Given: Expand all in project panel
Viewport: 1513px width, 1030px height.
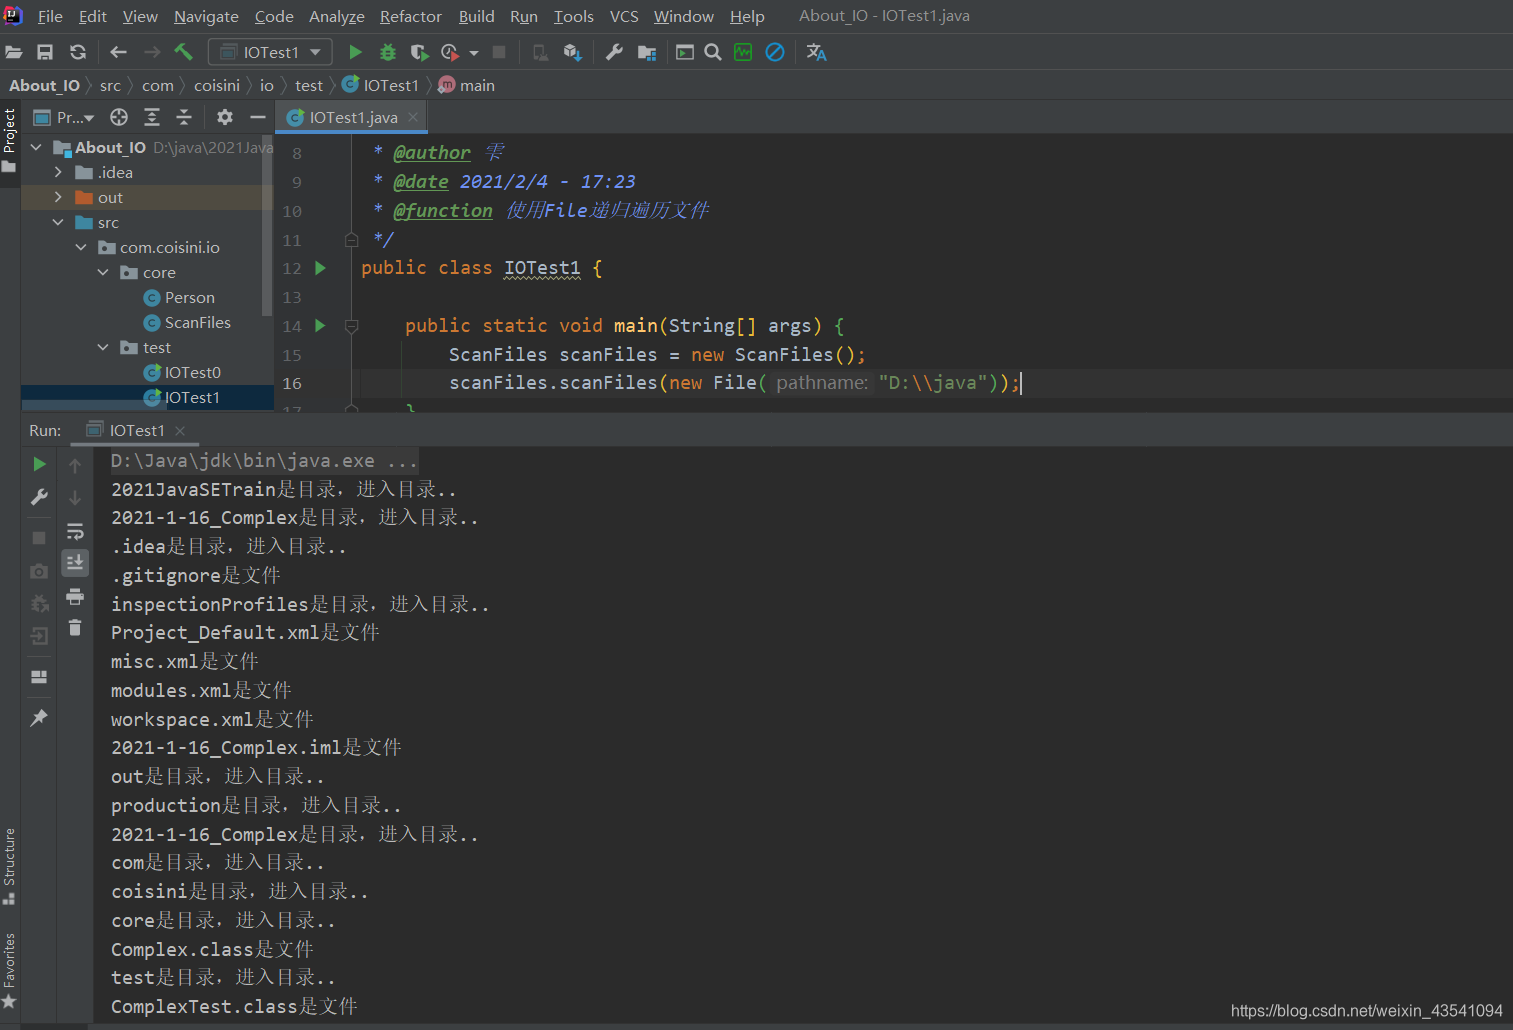Looking at the screenshot, I should point(152,117).
